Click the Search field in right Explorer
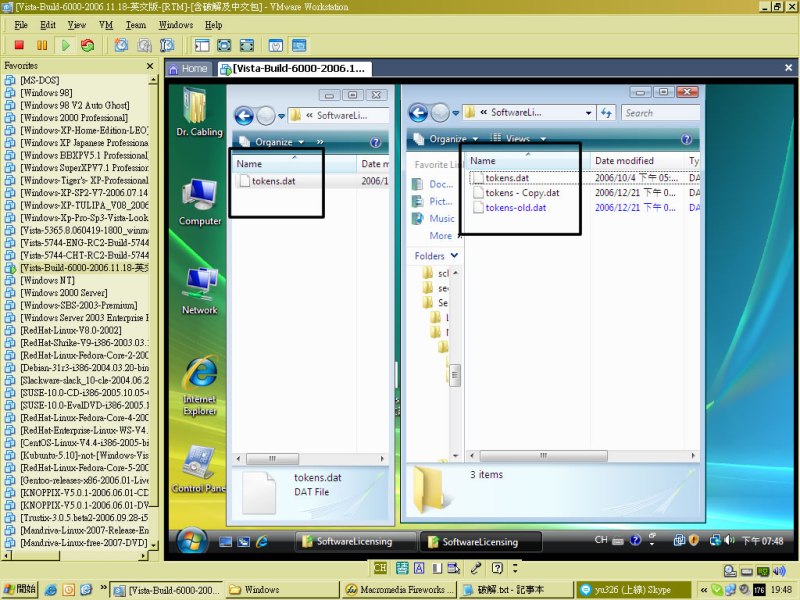This screenshot has height=600, width=800. 660,113
